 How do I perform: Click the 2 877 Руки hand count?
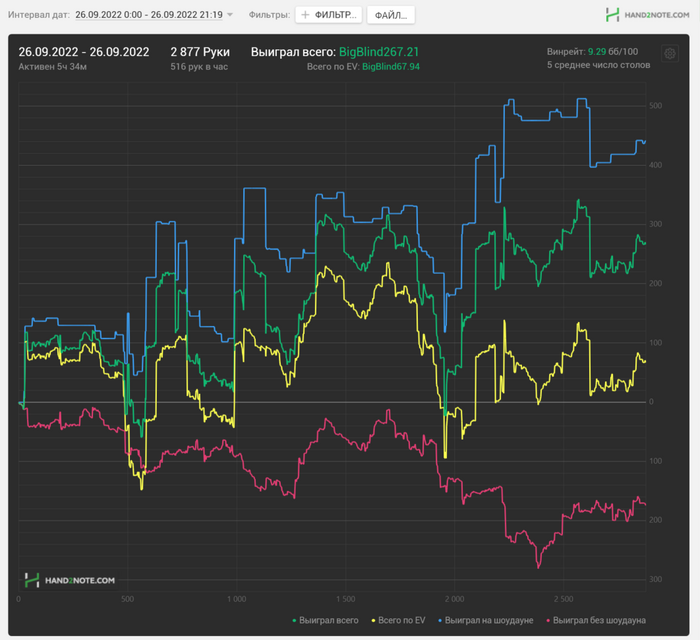point(200,52)
